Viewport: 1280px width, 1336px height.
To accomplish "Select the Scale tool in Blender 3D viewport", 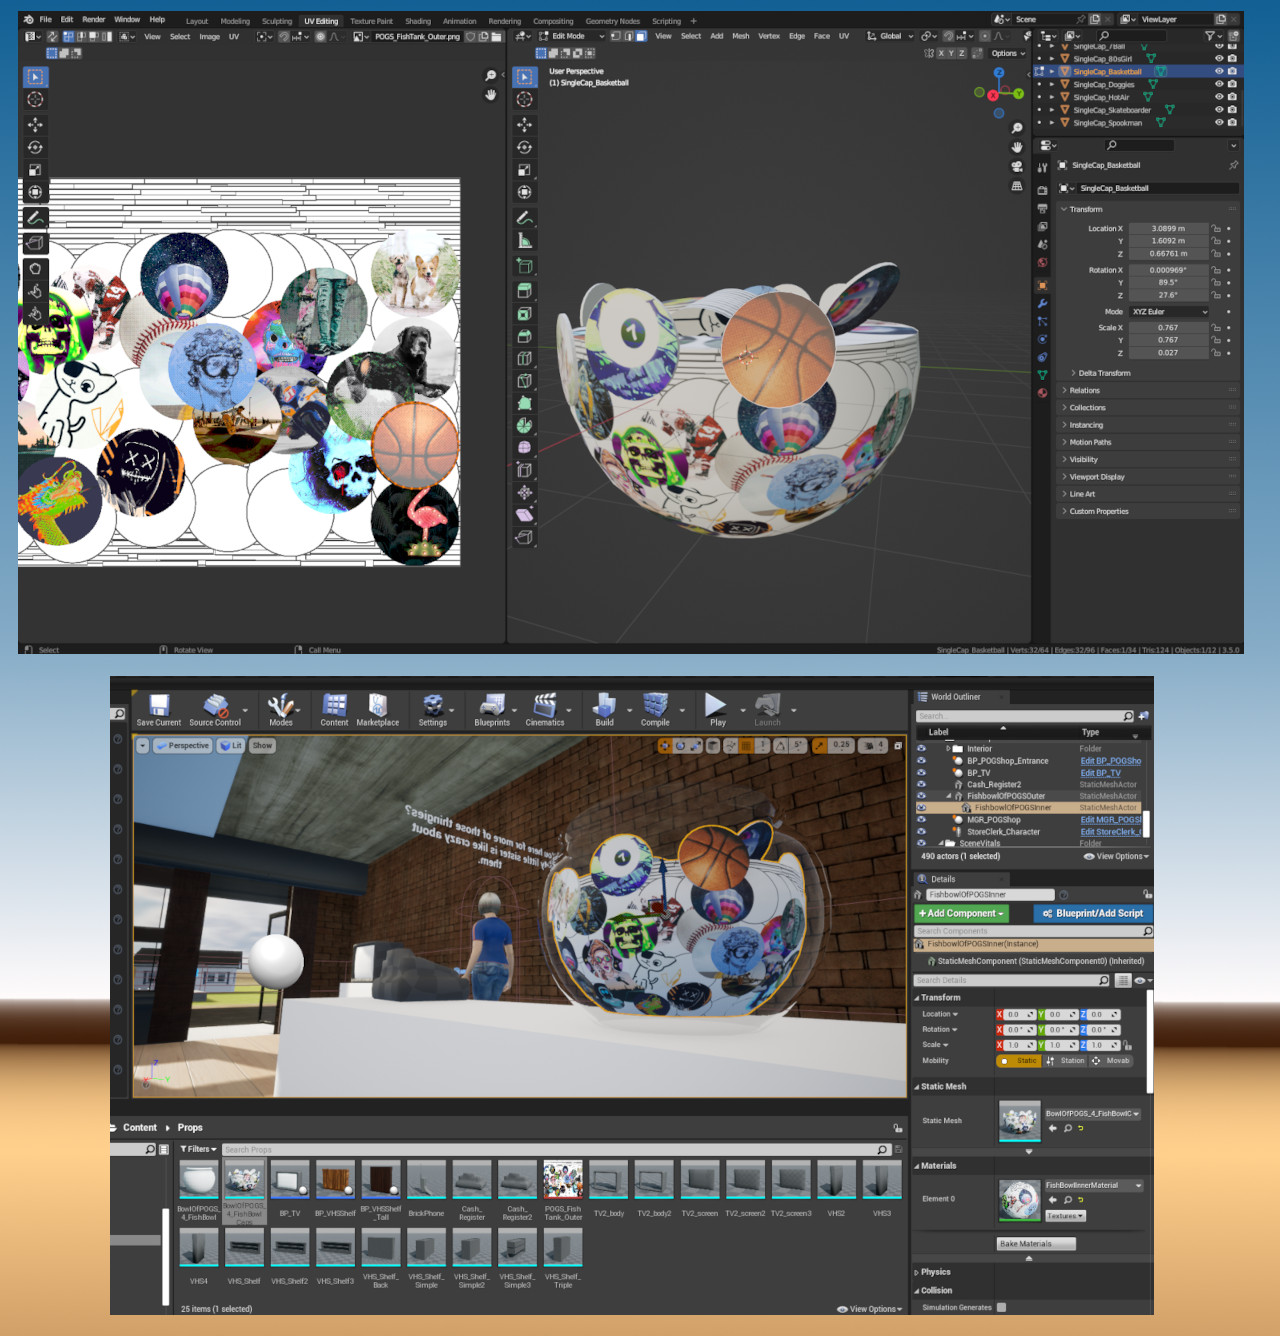I will pos(524,169).
